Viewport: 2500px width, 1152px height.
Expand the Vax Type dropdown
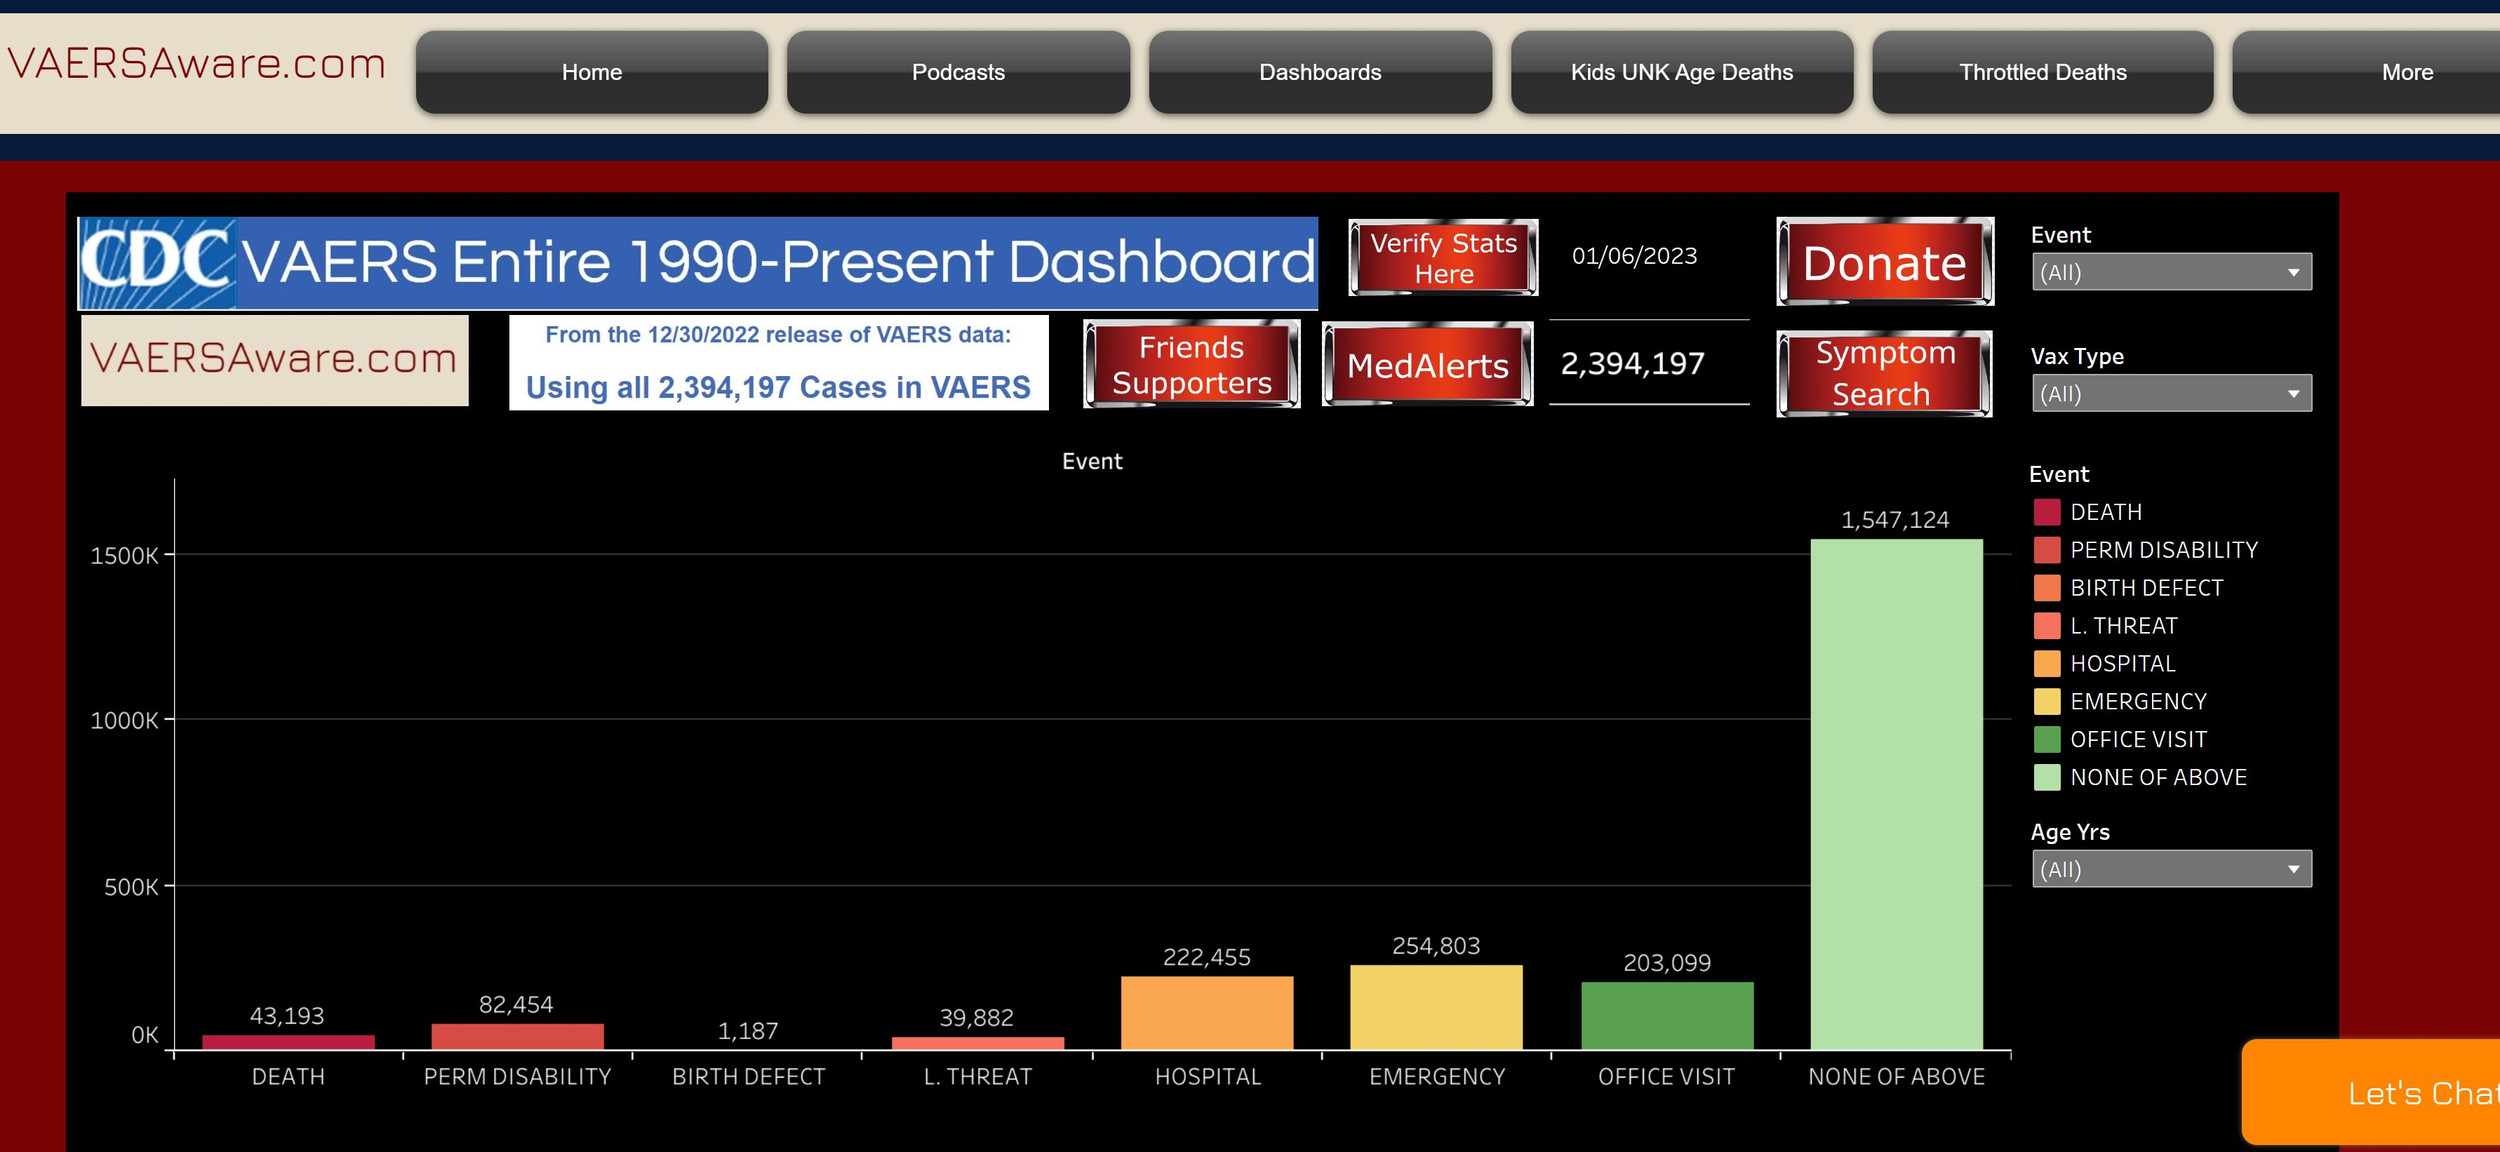coord(2171,394)
